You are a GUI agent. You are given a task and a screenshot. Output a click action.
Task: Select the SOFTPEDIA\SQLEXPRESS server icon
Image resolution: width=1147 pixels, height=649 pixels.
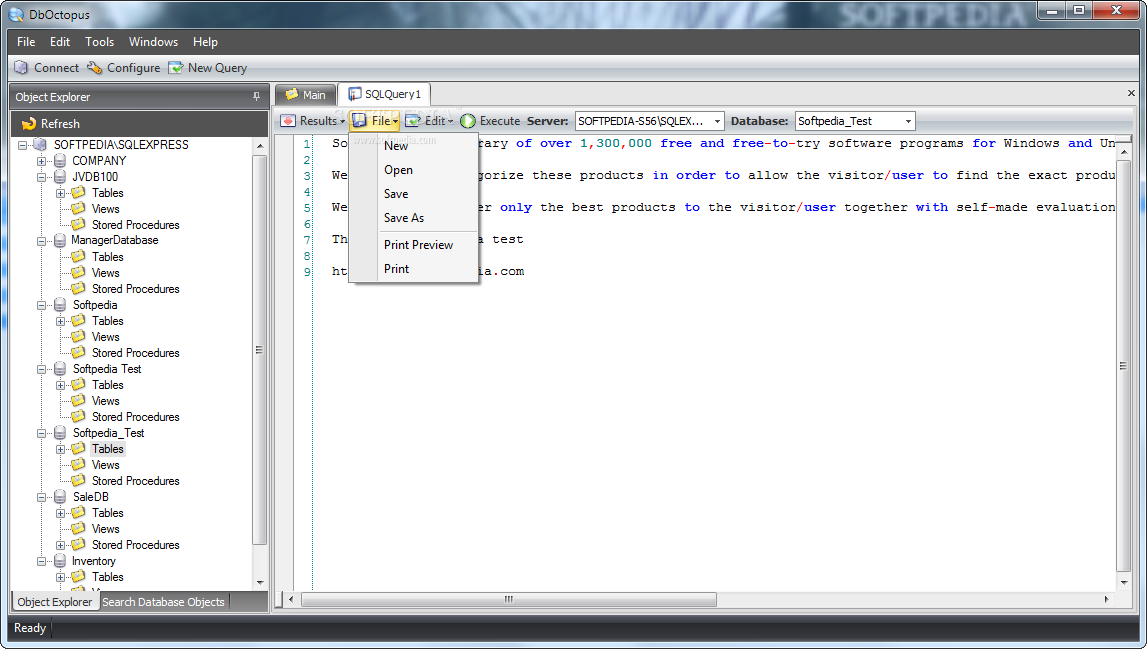[x=40, y=145]
